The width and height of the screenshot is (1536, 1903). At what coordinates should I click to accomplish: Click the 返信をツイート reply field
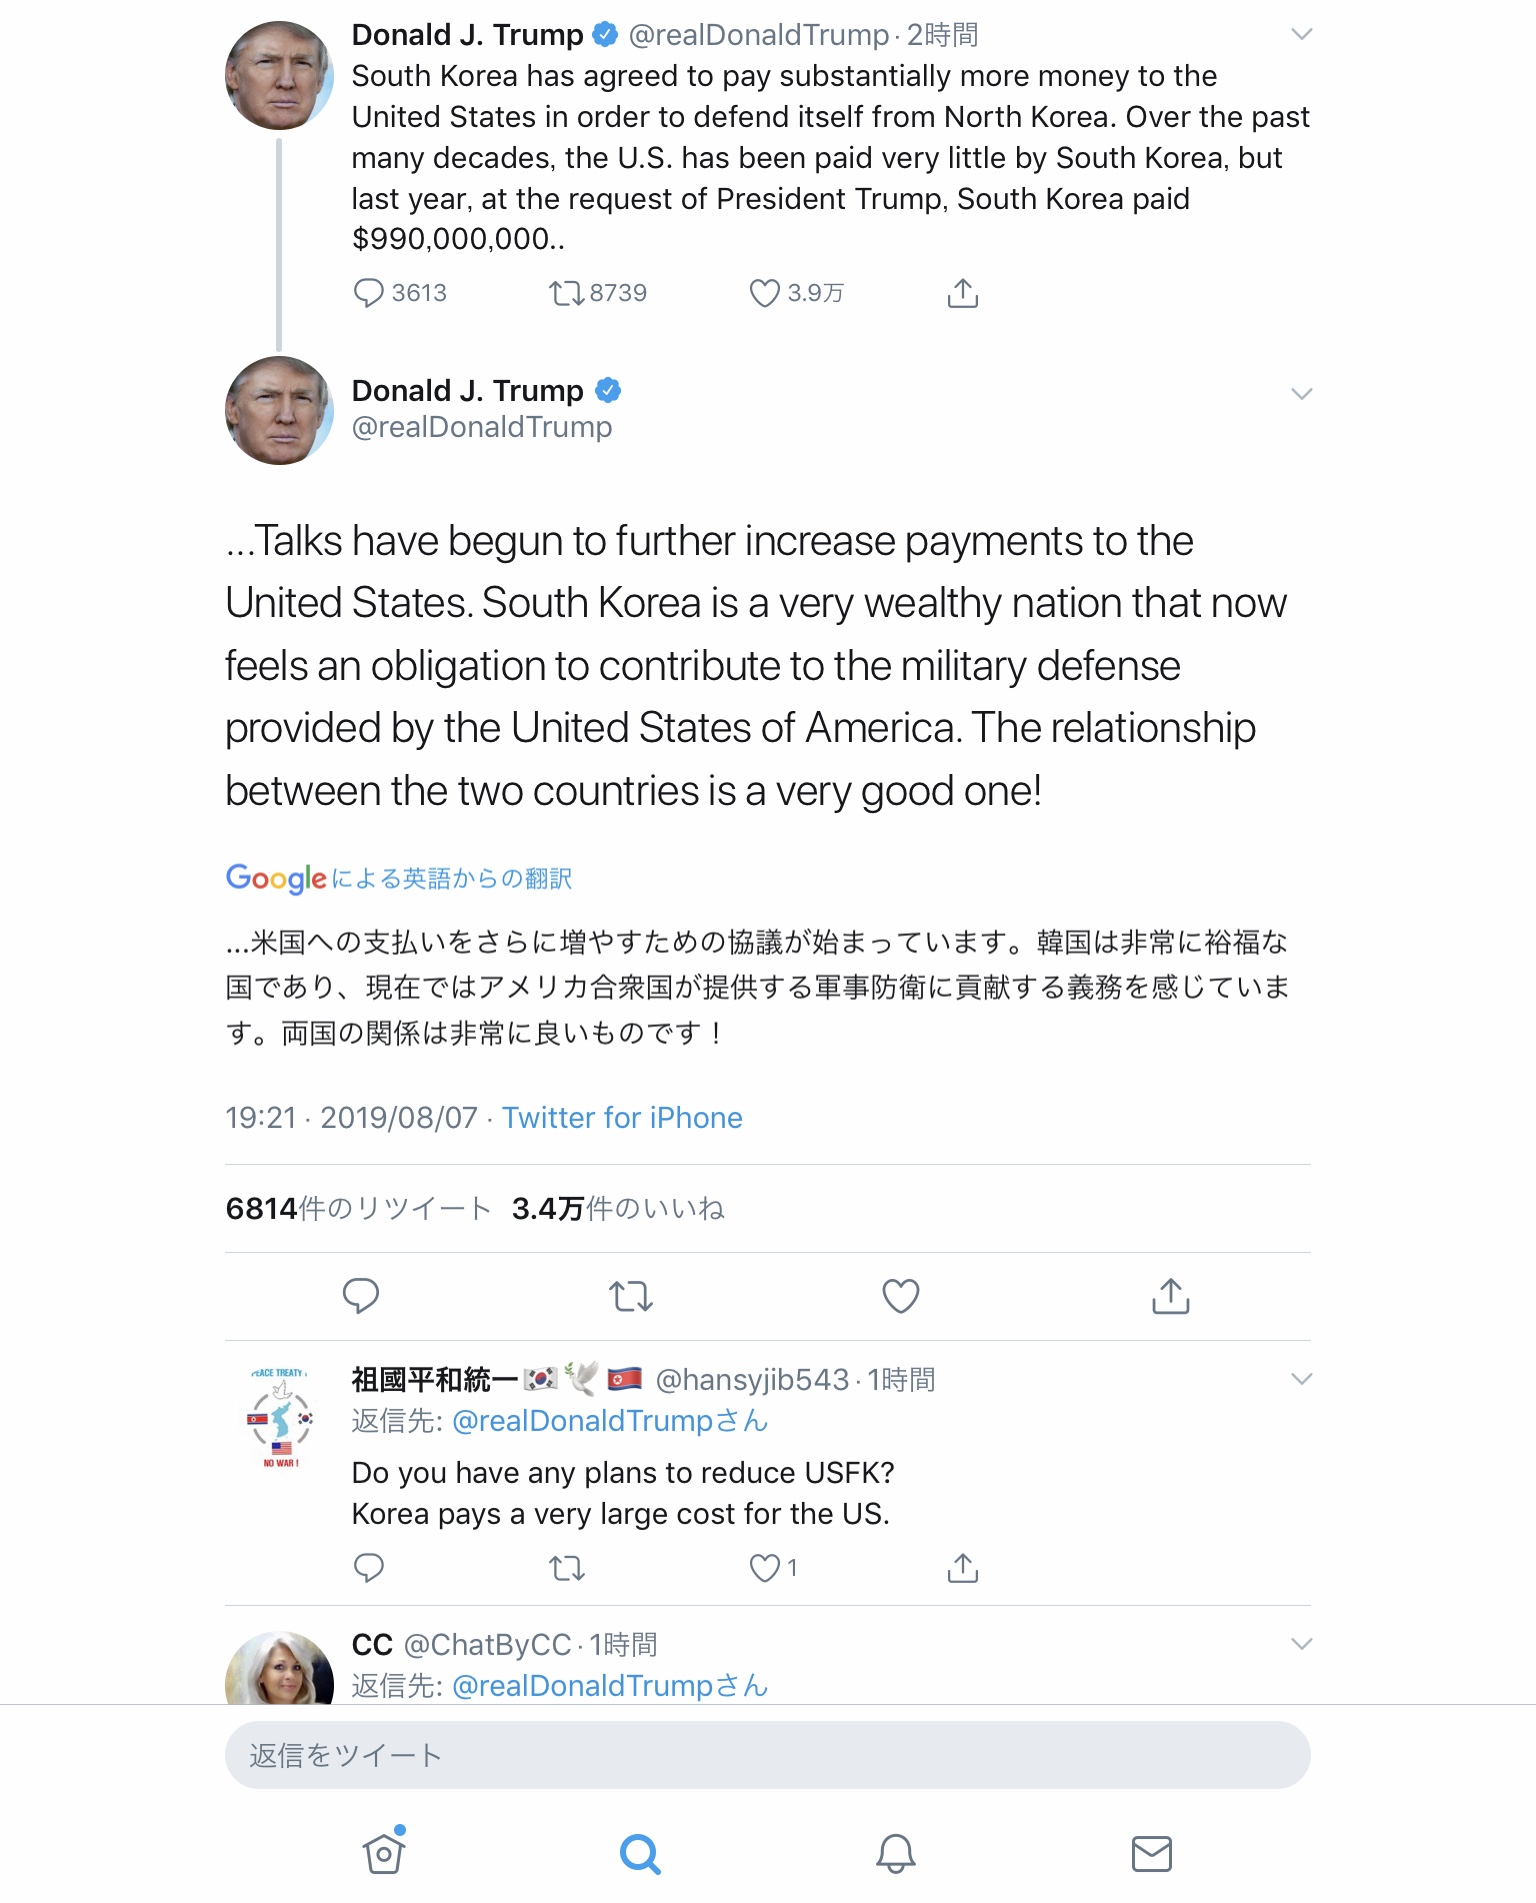[768, 1755]
